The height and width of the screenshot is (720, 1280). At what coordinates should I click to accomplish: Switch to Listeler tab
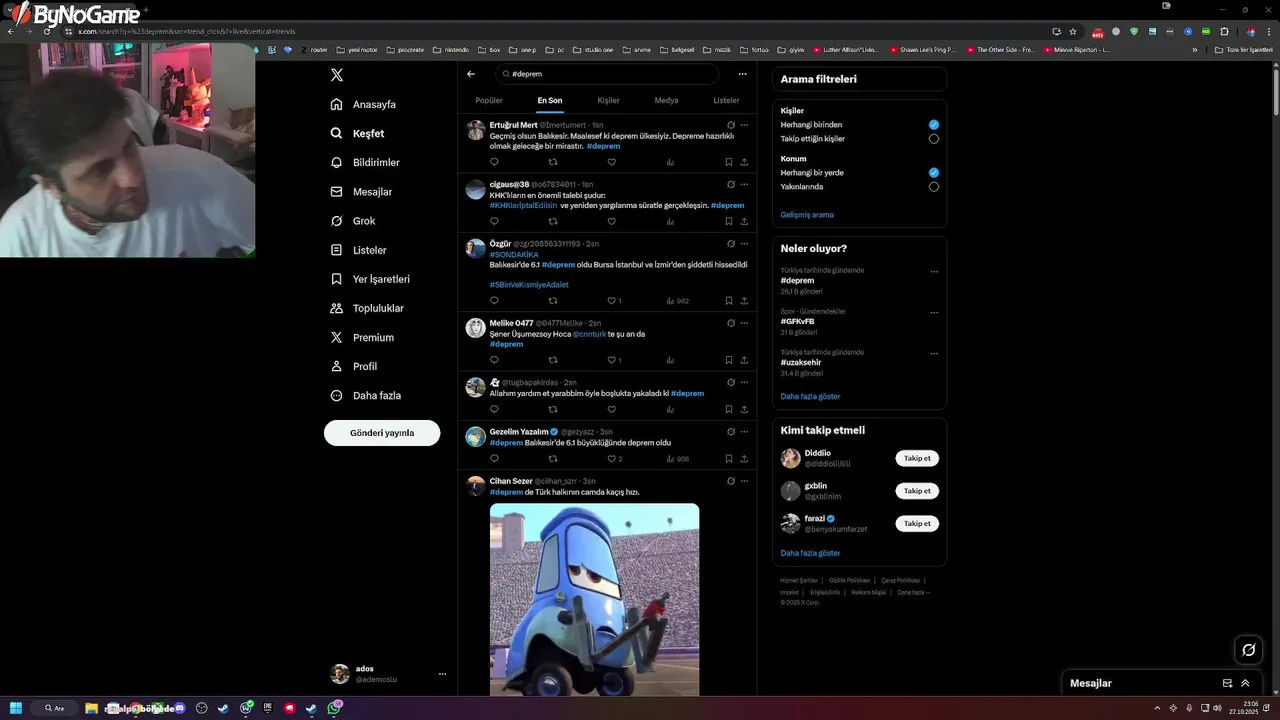[726, 100]
